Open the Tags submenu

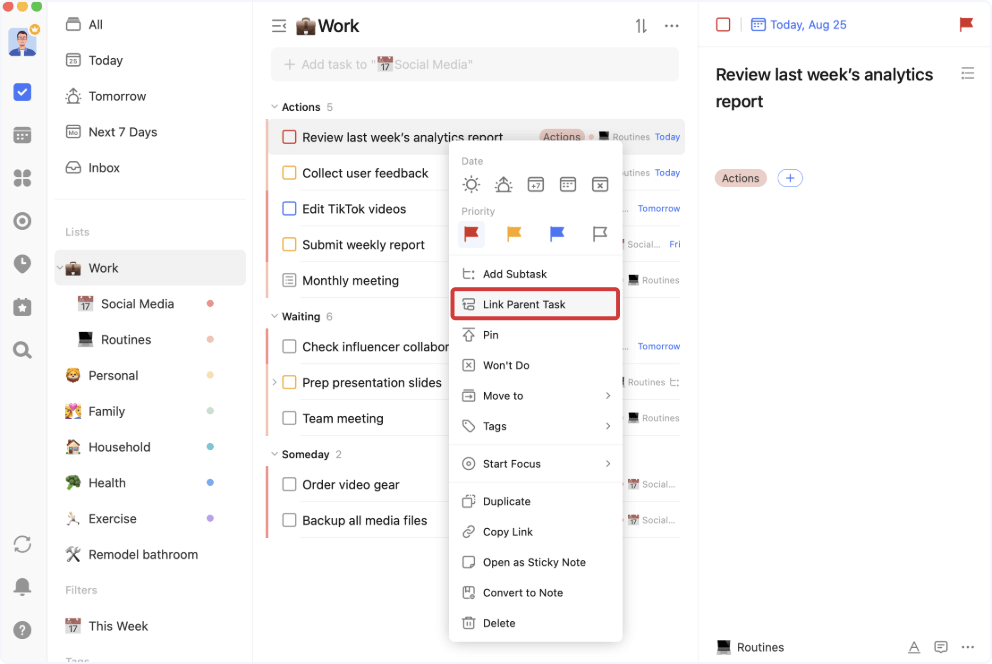(535, 426)
